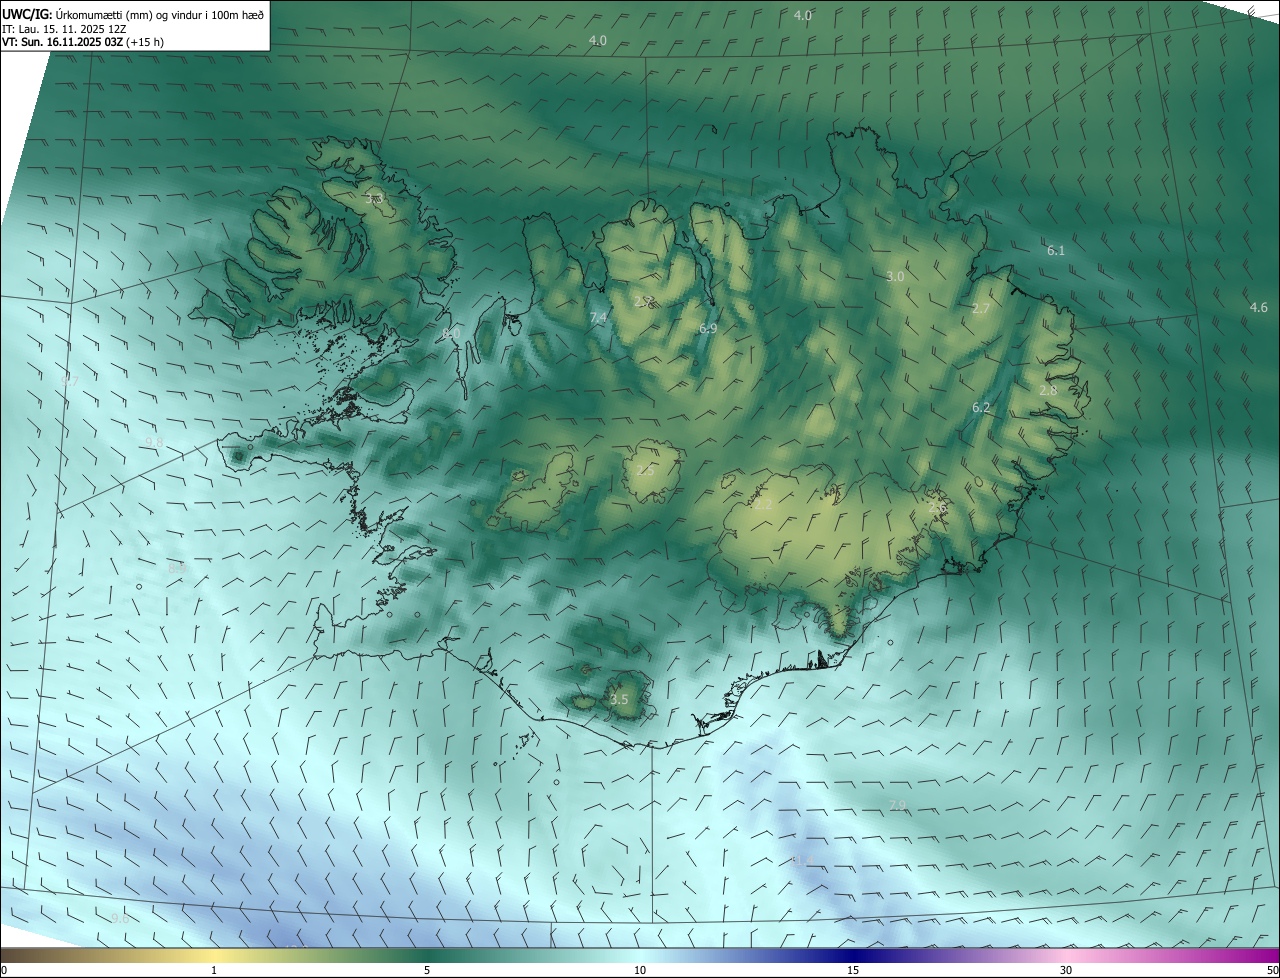Image resolution: width=1280 pixels, height=978 pixels.
Task: Click the precipitation color scale bar
Action: [x=640, y=955]
